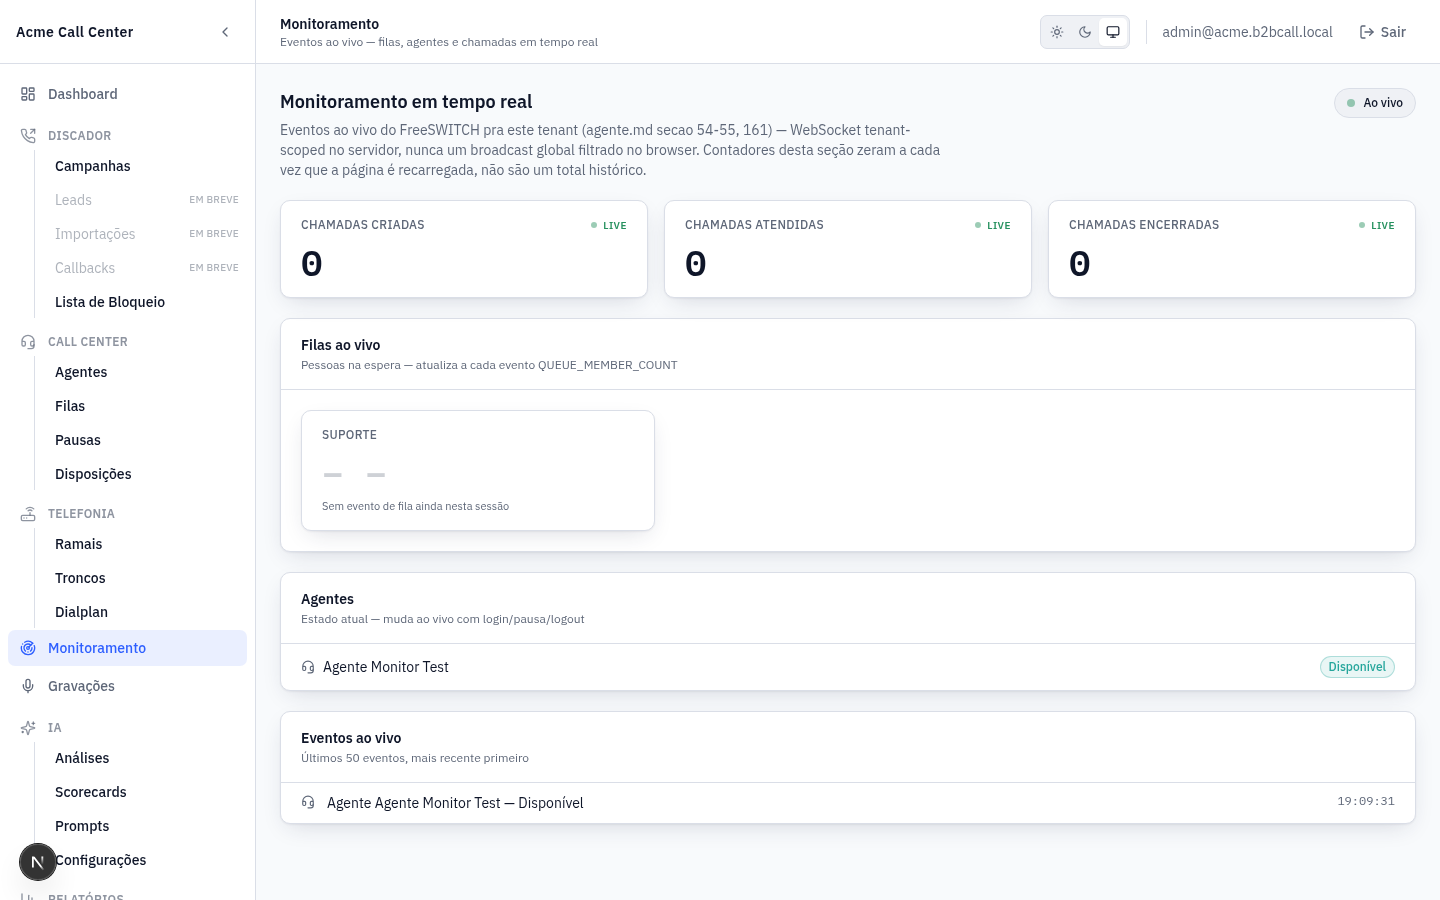The height and width of the screenshot is (900, 1440).
Task: Switch to light theme sun icon
Action: pos(1057,32)
